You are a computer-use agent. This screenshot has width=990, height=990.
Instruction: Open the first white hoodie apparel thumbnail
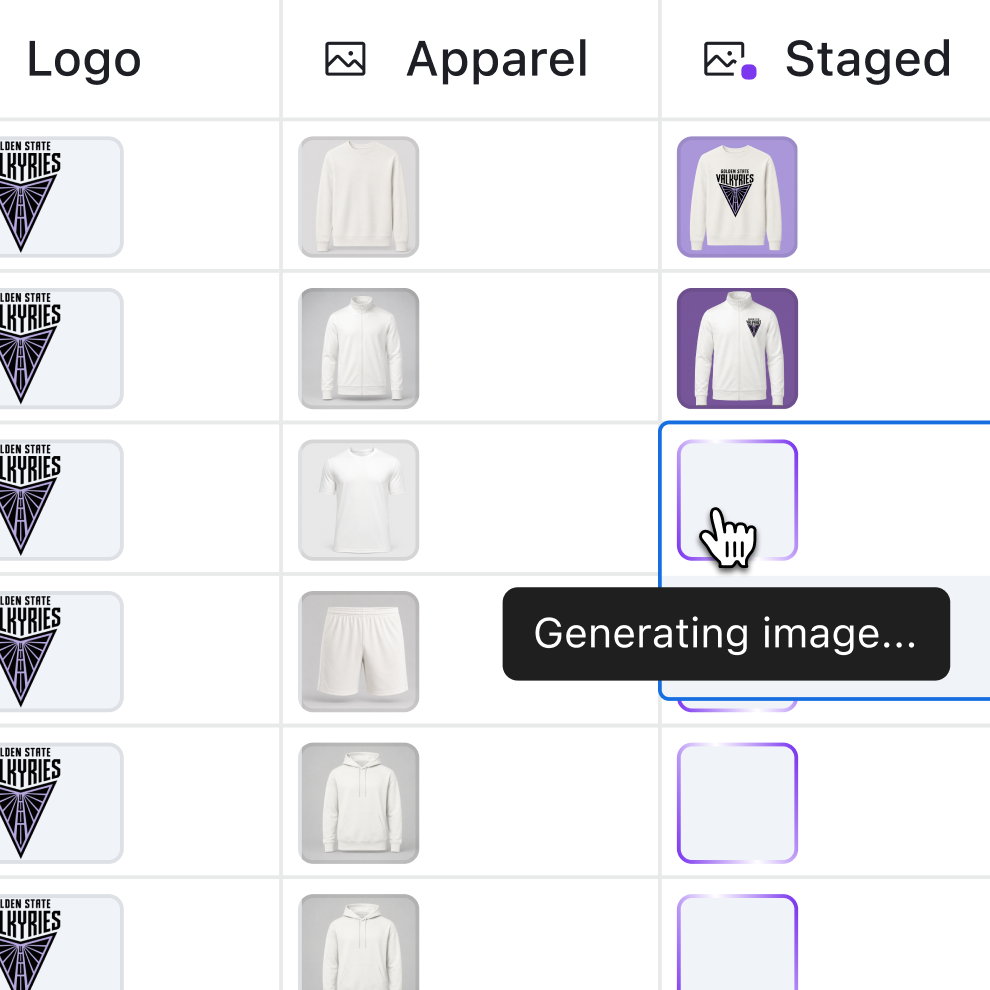pyautogui.click(x=359, y=803)
